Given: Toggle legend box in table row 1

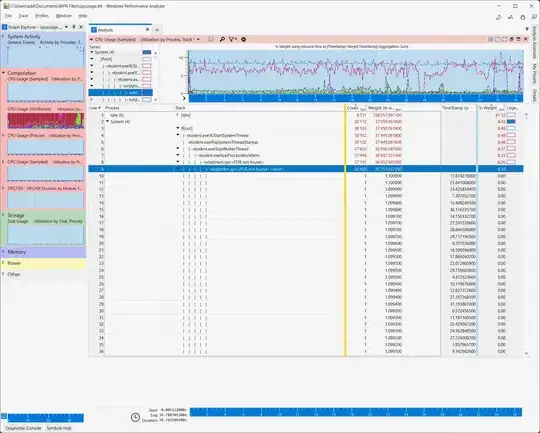Looking at the screenshot, I should tap(511, 115).
